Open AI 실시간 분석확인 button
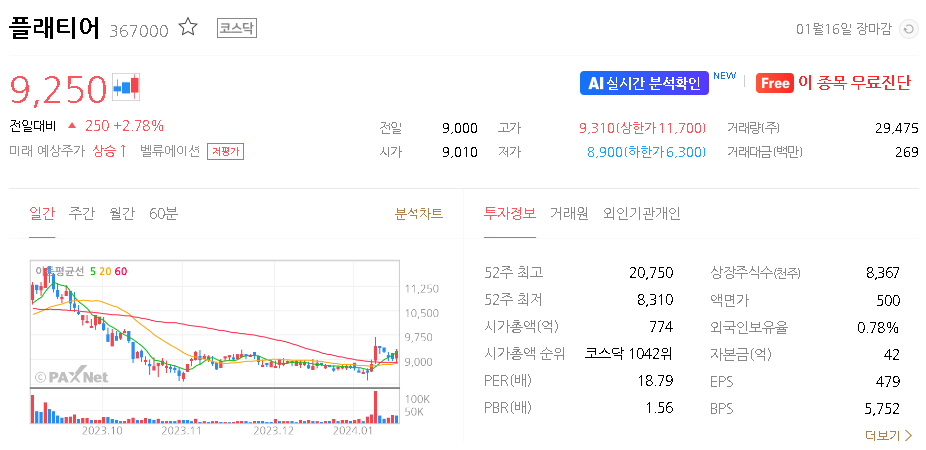926x450 pixels. 643,83
